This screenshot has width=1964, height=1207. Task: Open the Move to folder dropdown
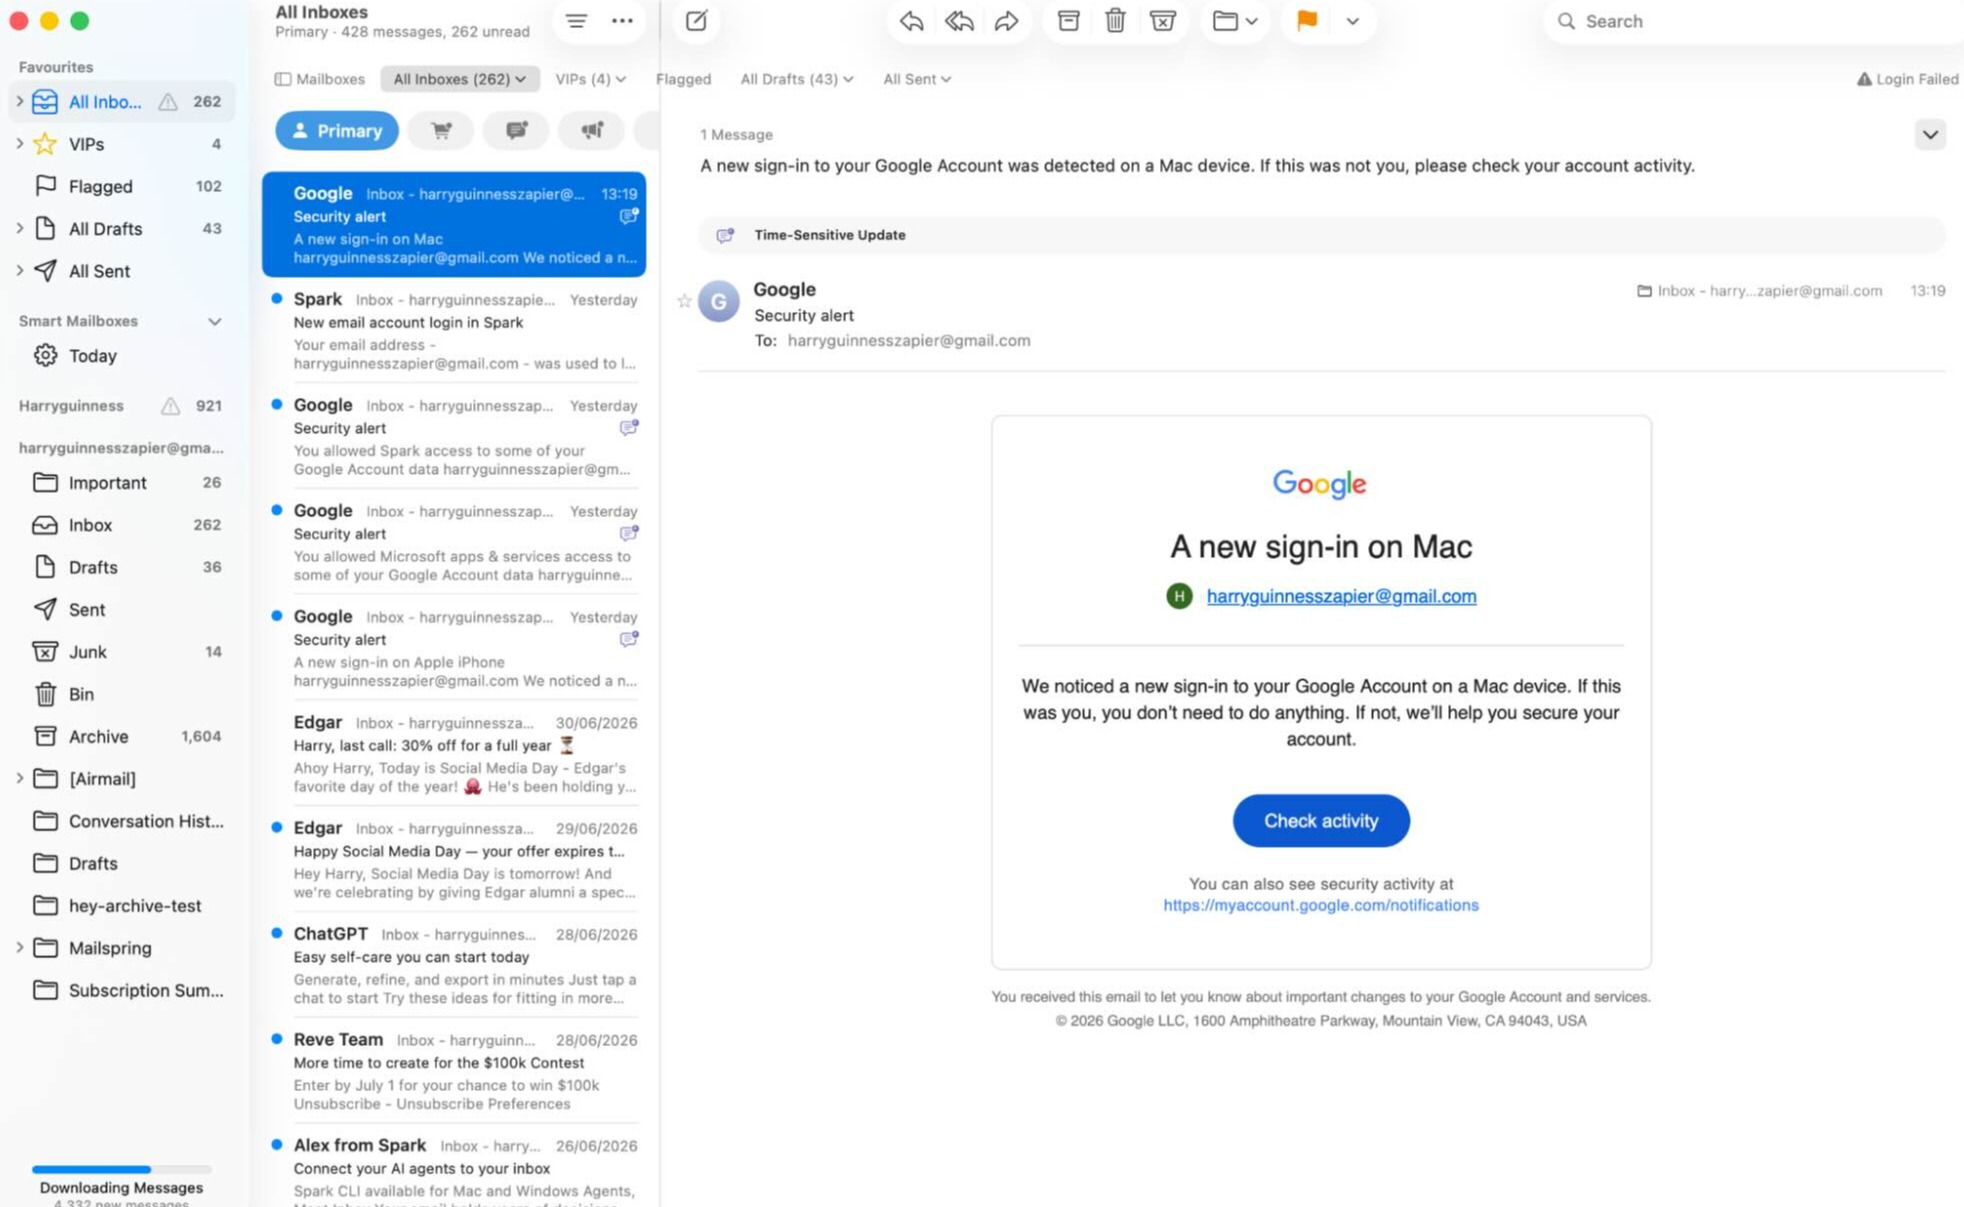click(1235, 21)
